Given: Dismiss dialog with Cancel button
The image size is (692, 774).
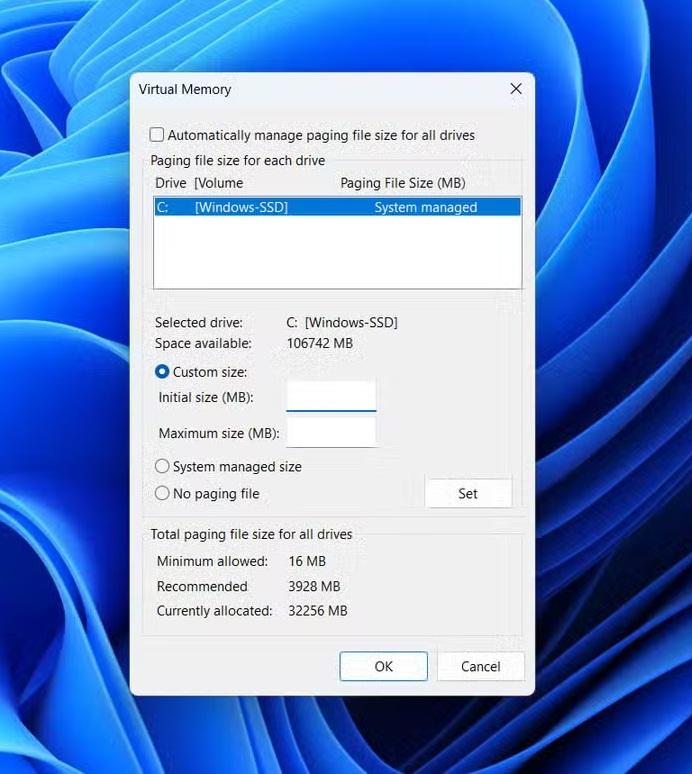Looking at the screenshot, I should (480, 666).
